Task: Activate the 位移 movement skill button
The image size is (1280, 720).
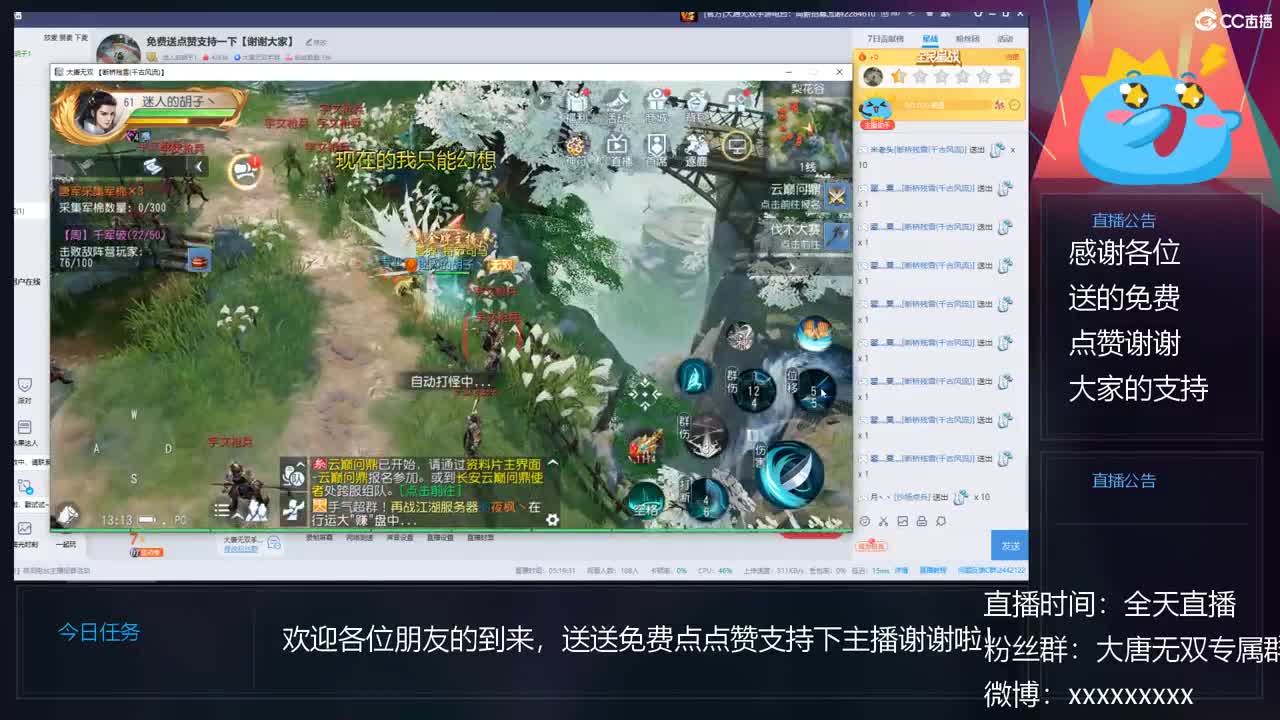Action: (814, 390)
